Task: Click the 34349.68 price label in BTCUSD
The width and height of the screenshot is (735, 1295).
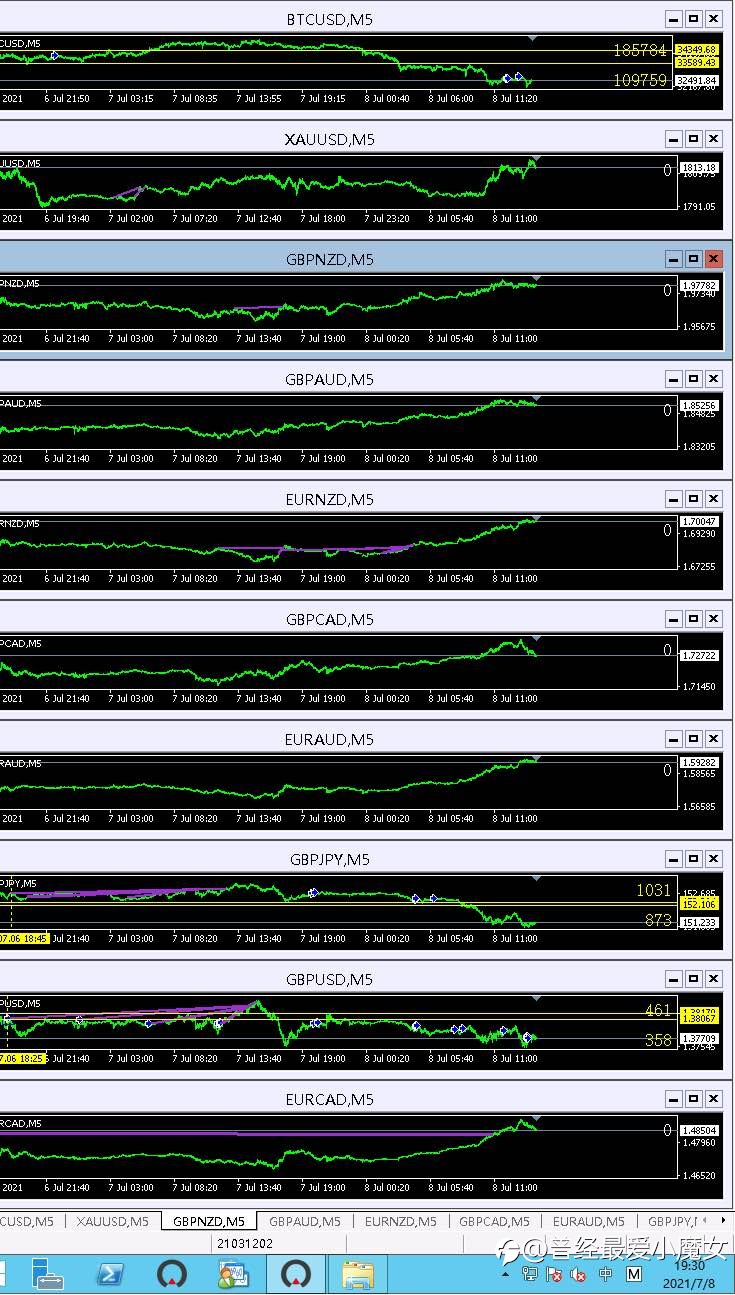Action: click(697, 49)
